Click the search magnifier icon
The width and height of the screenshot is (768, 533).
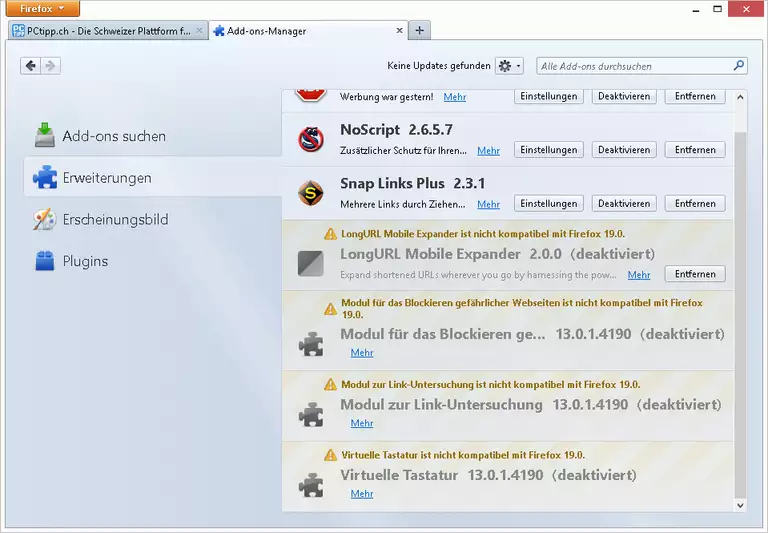(x=739, y=66)
